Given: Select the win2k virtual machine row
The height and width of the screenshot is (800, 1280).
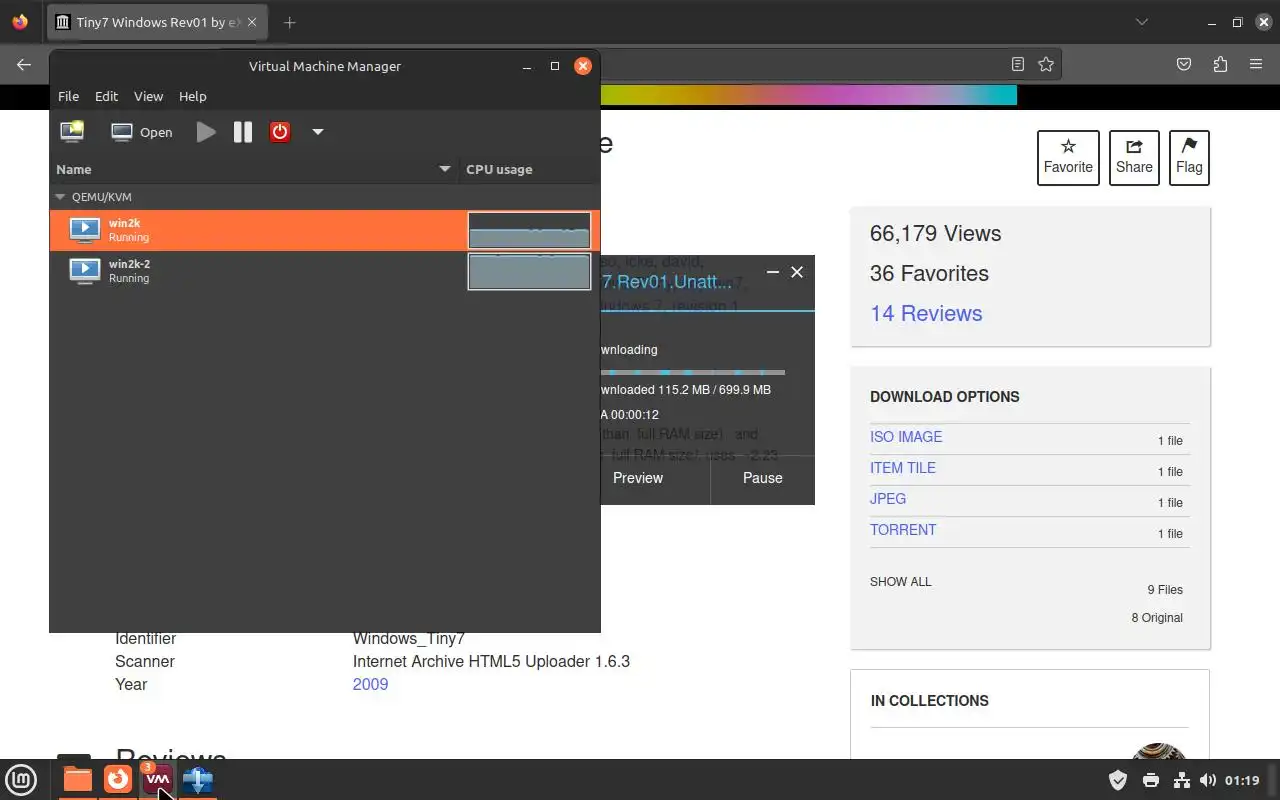Looking at the screenshot, I should pos(325,230).
